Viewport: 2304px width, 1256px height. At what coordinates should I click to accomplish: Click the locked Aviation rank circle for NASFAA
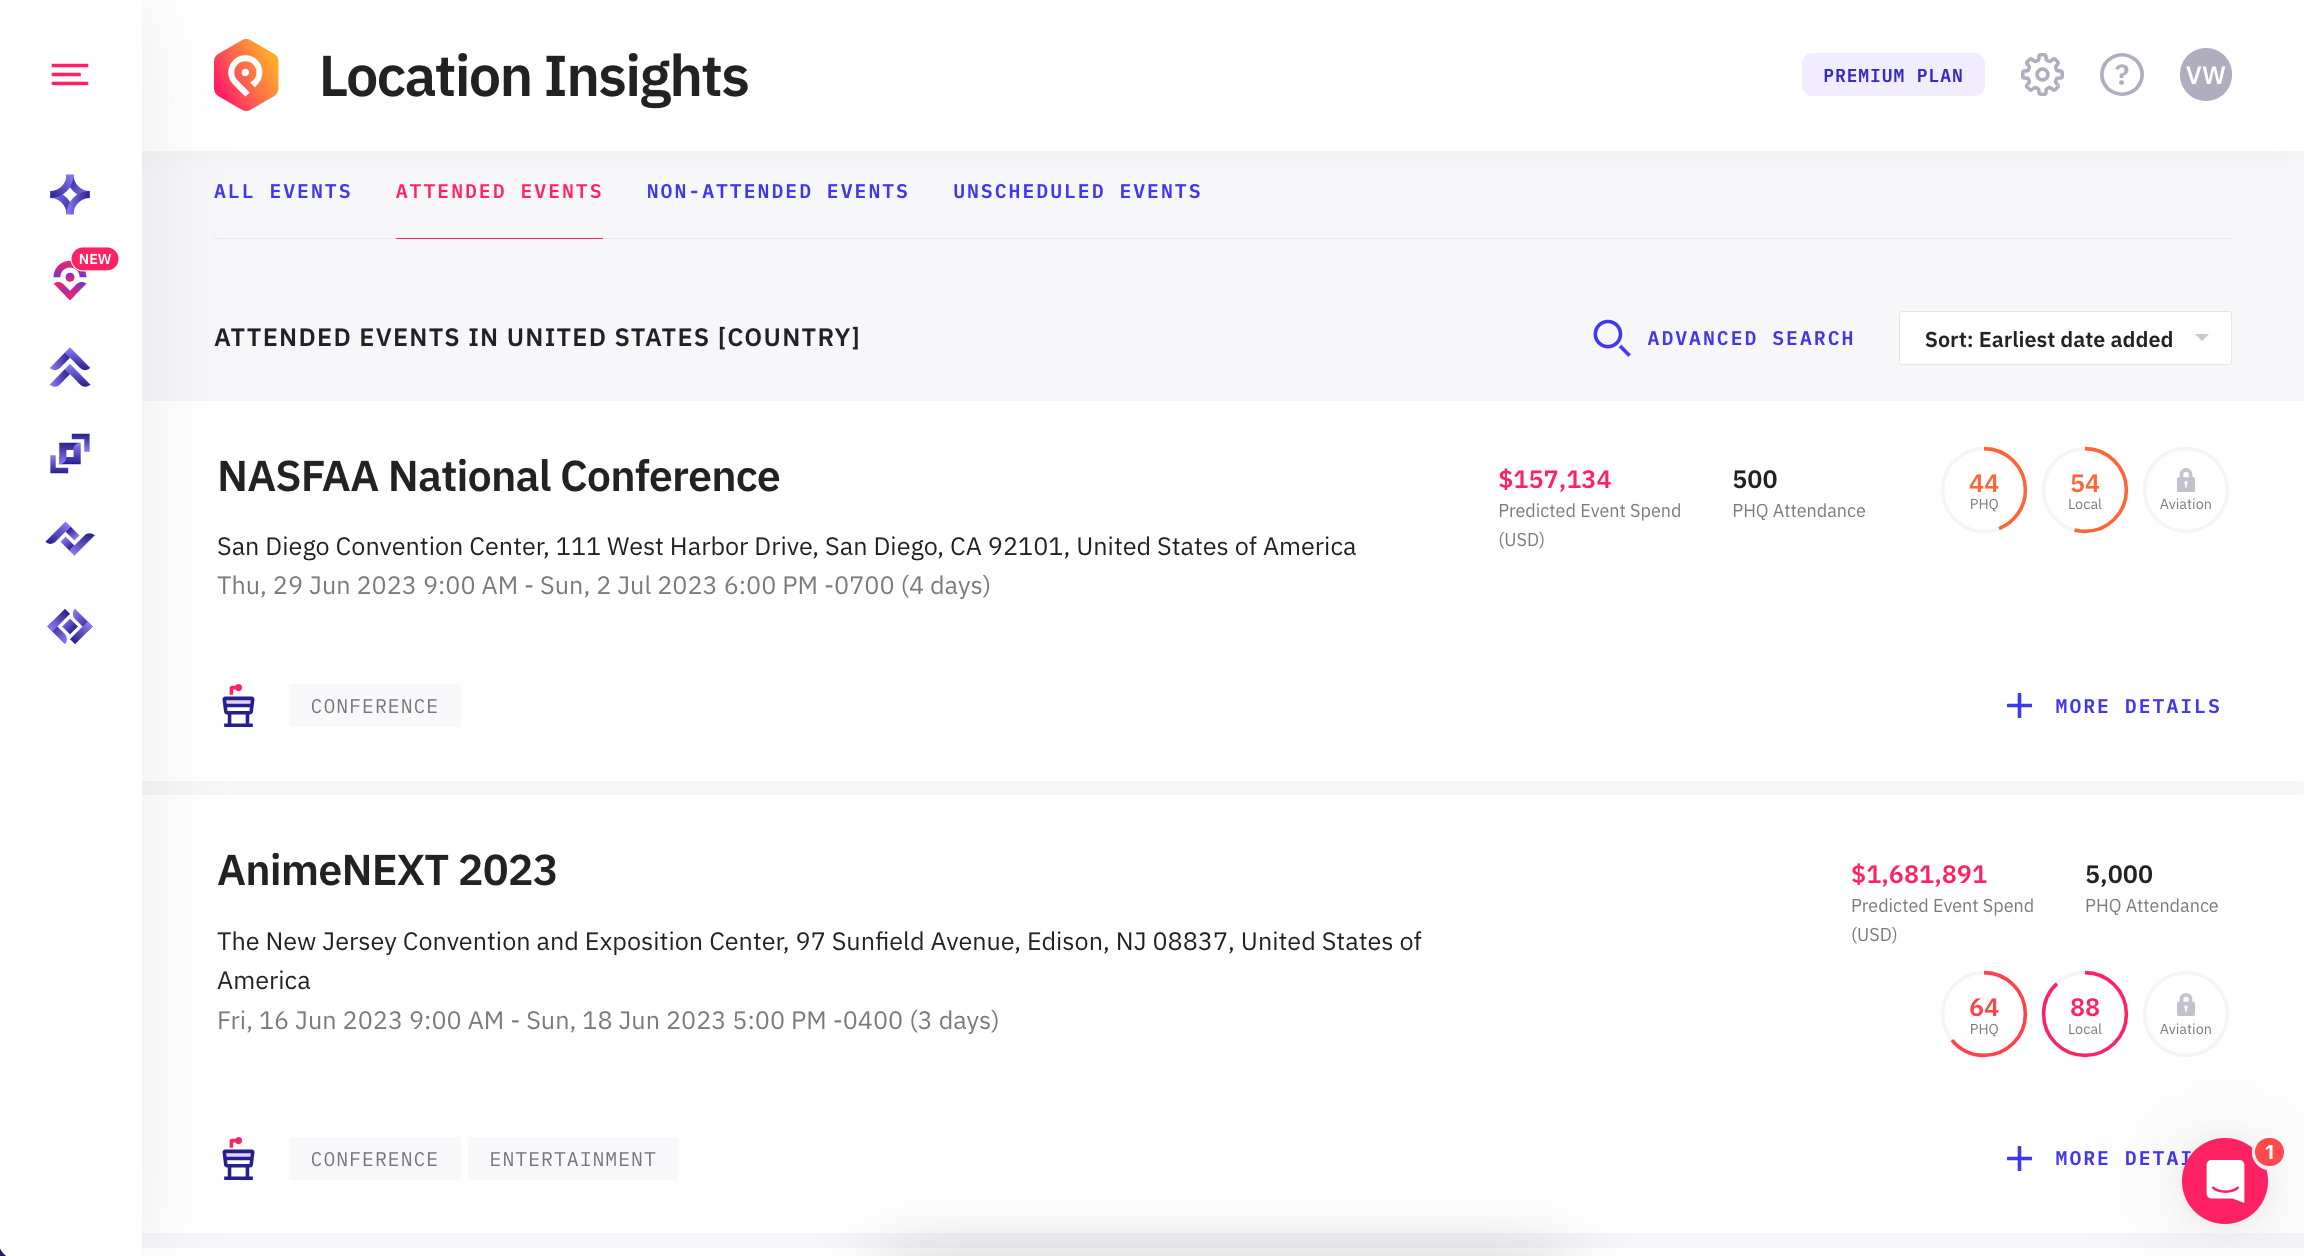pos(2185,490)
